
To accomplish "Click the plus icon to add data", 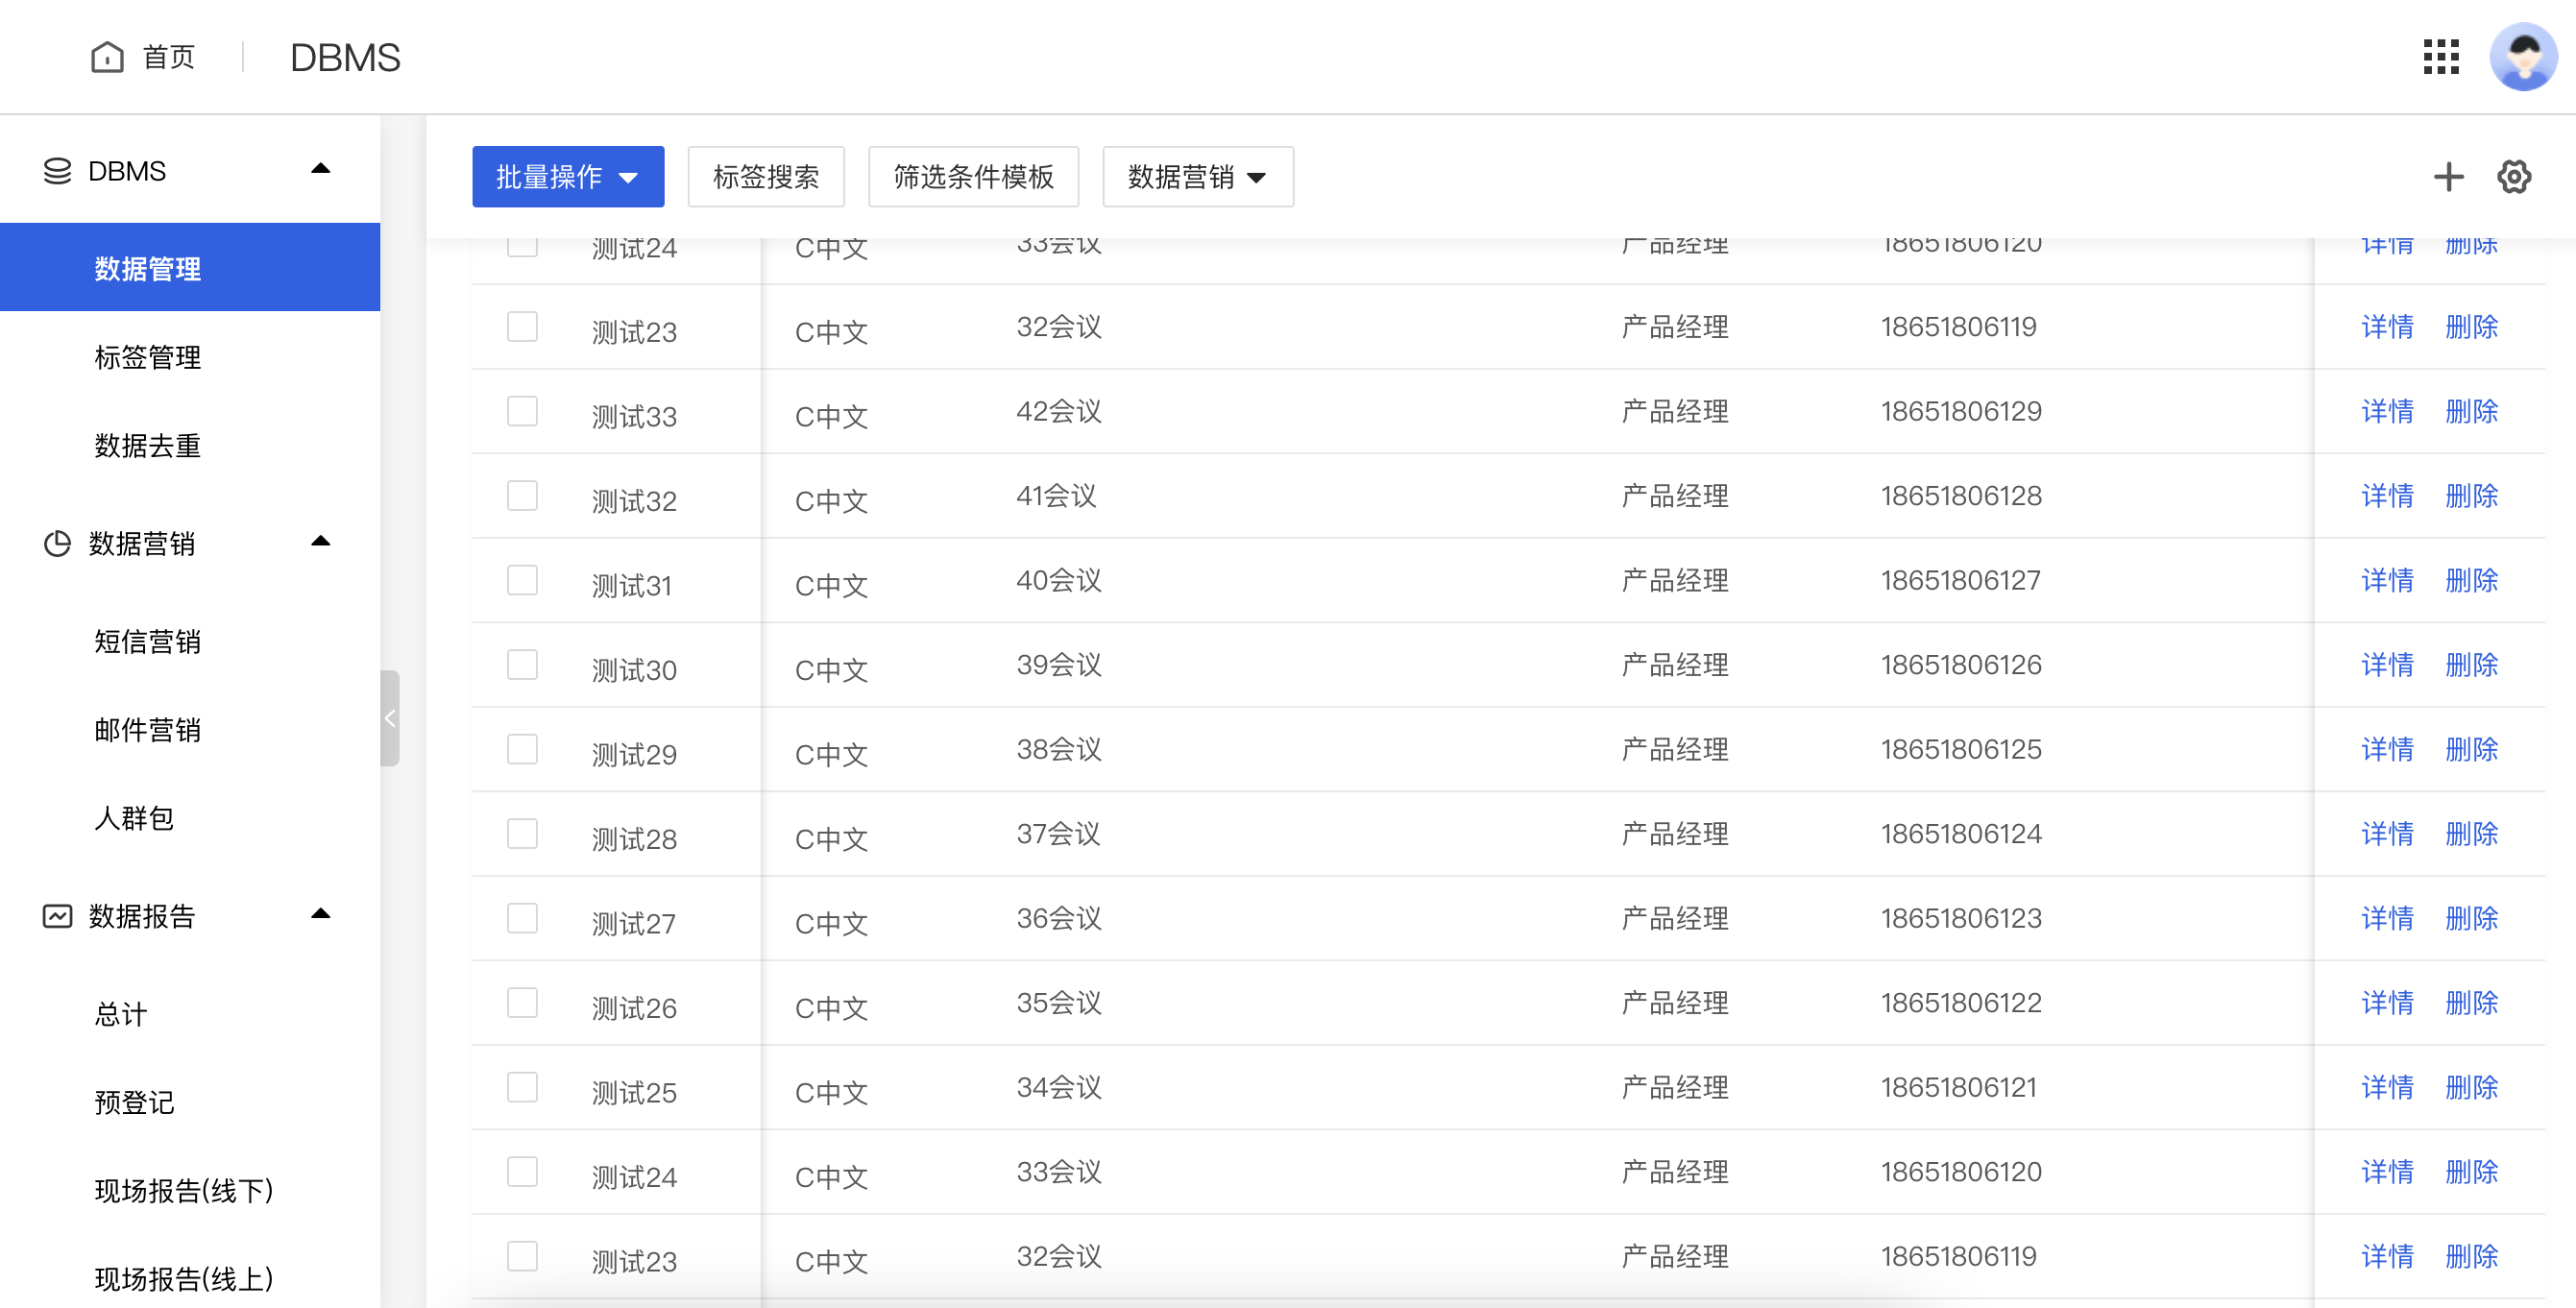I will click(2449, 177).
